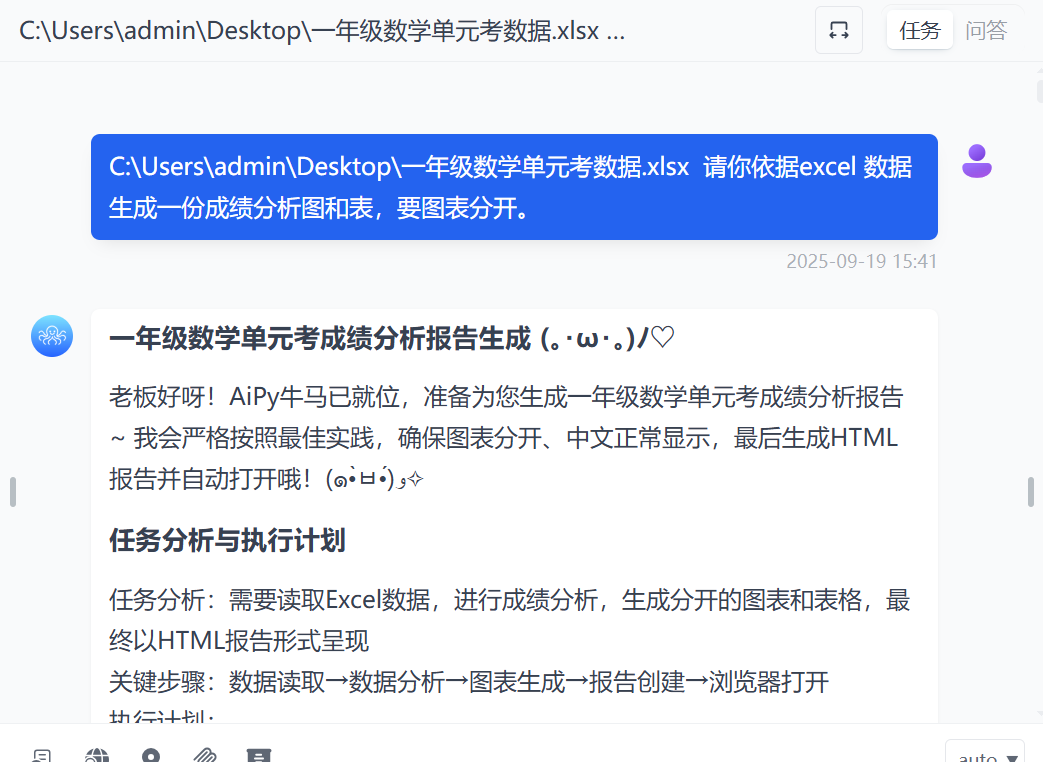
Task: Click the chat scrollbar thumb at top right
Action: 1039,91
